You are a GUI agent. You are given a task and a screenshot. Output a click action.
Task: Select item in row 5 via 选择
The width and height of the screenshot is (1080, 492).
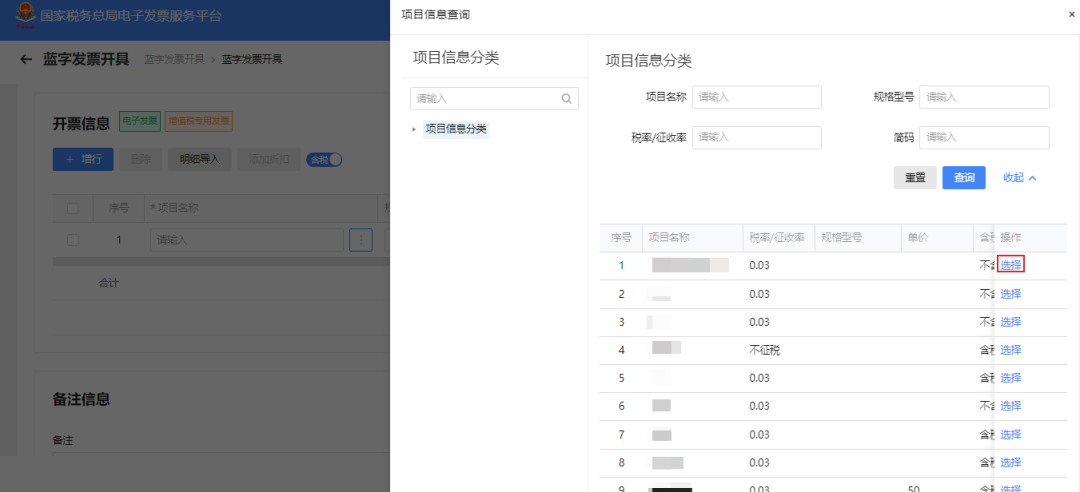[x=1011, y=378]
